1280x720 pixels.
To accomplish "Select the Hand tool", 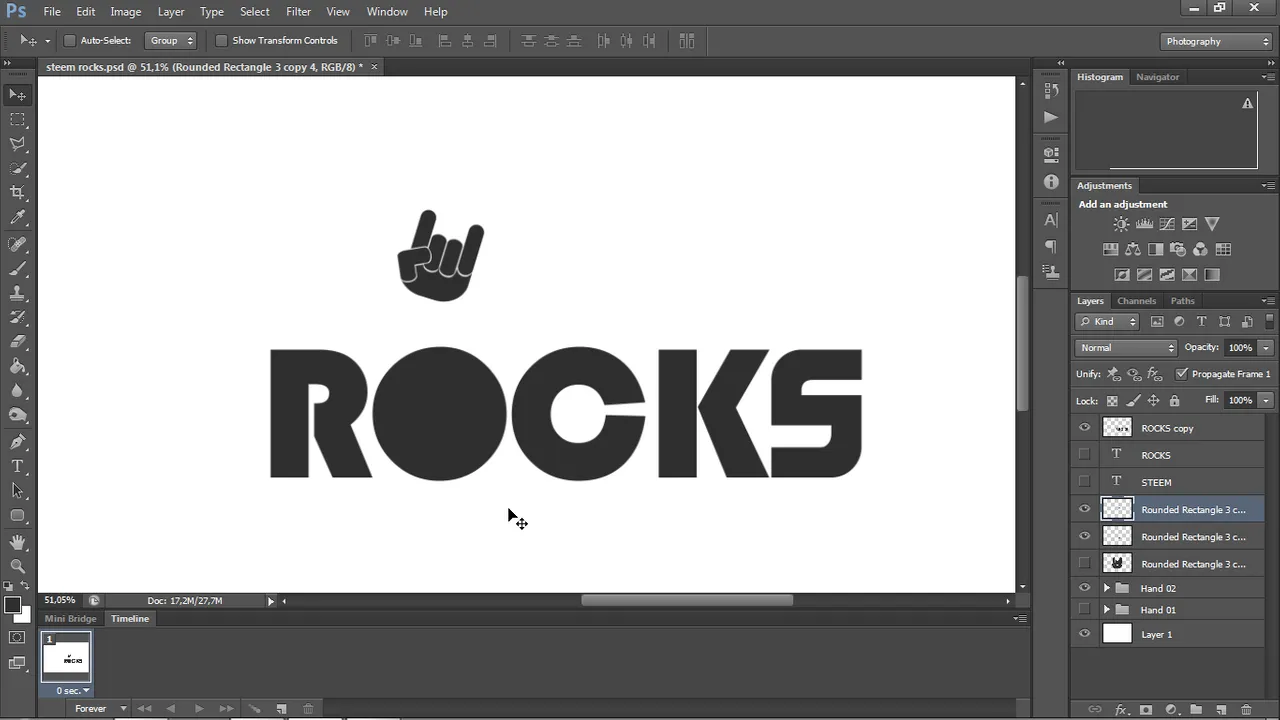I will [x=18, y=542].
